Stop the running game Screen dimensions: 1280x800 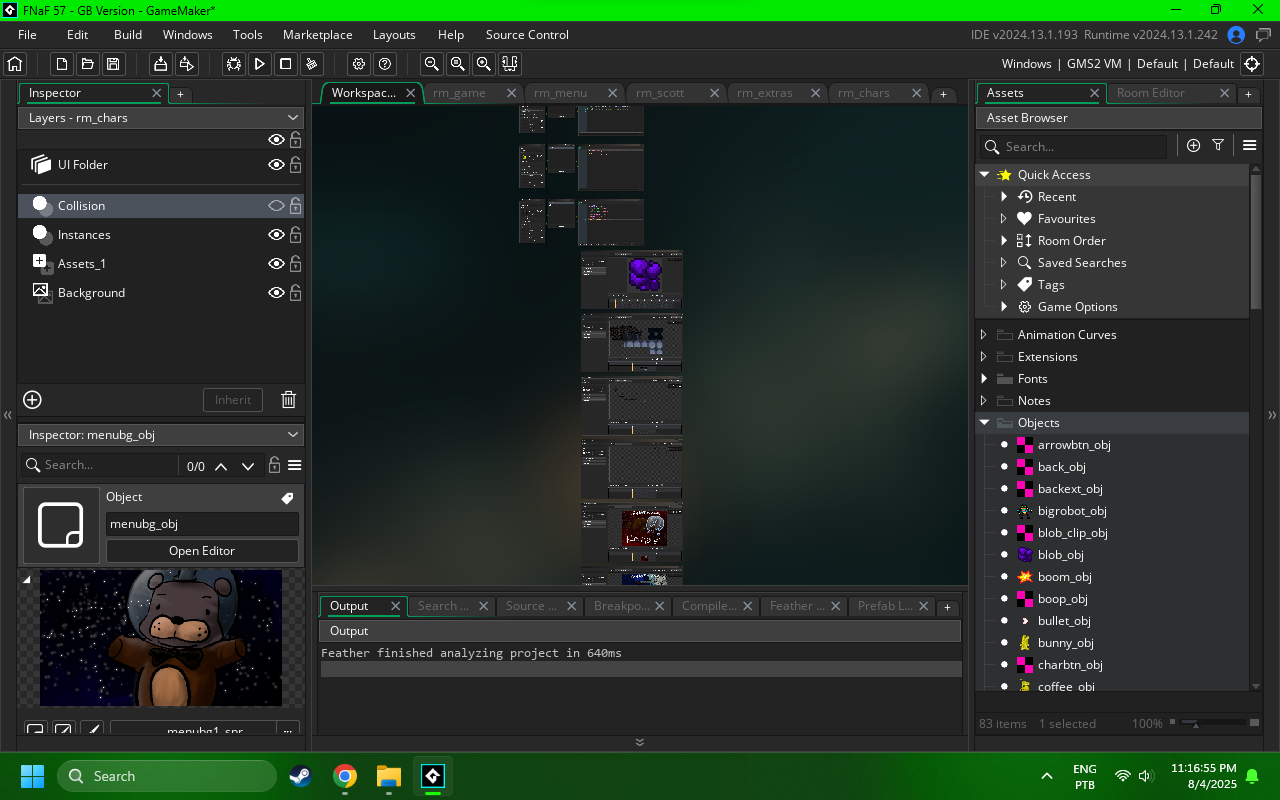(285, 63)
